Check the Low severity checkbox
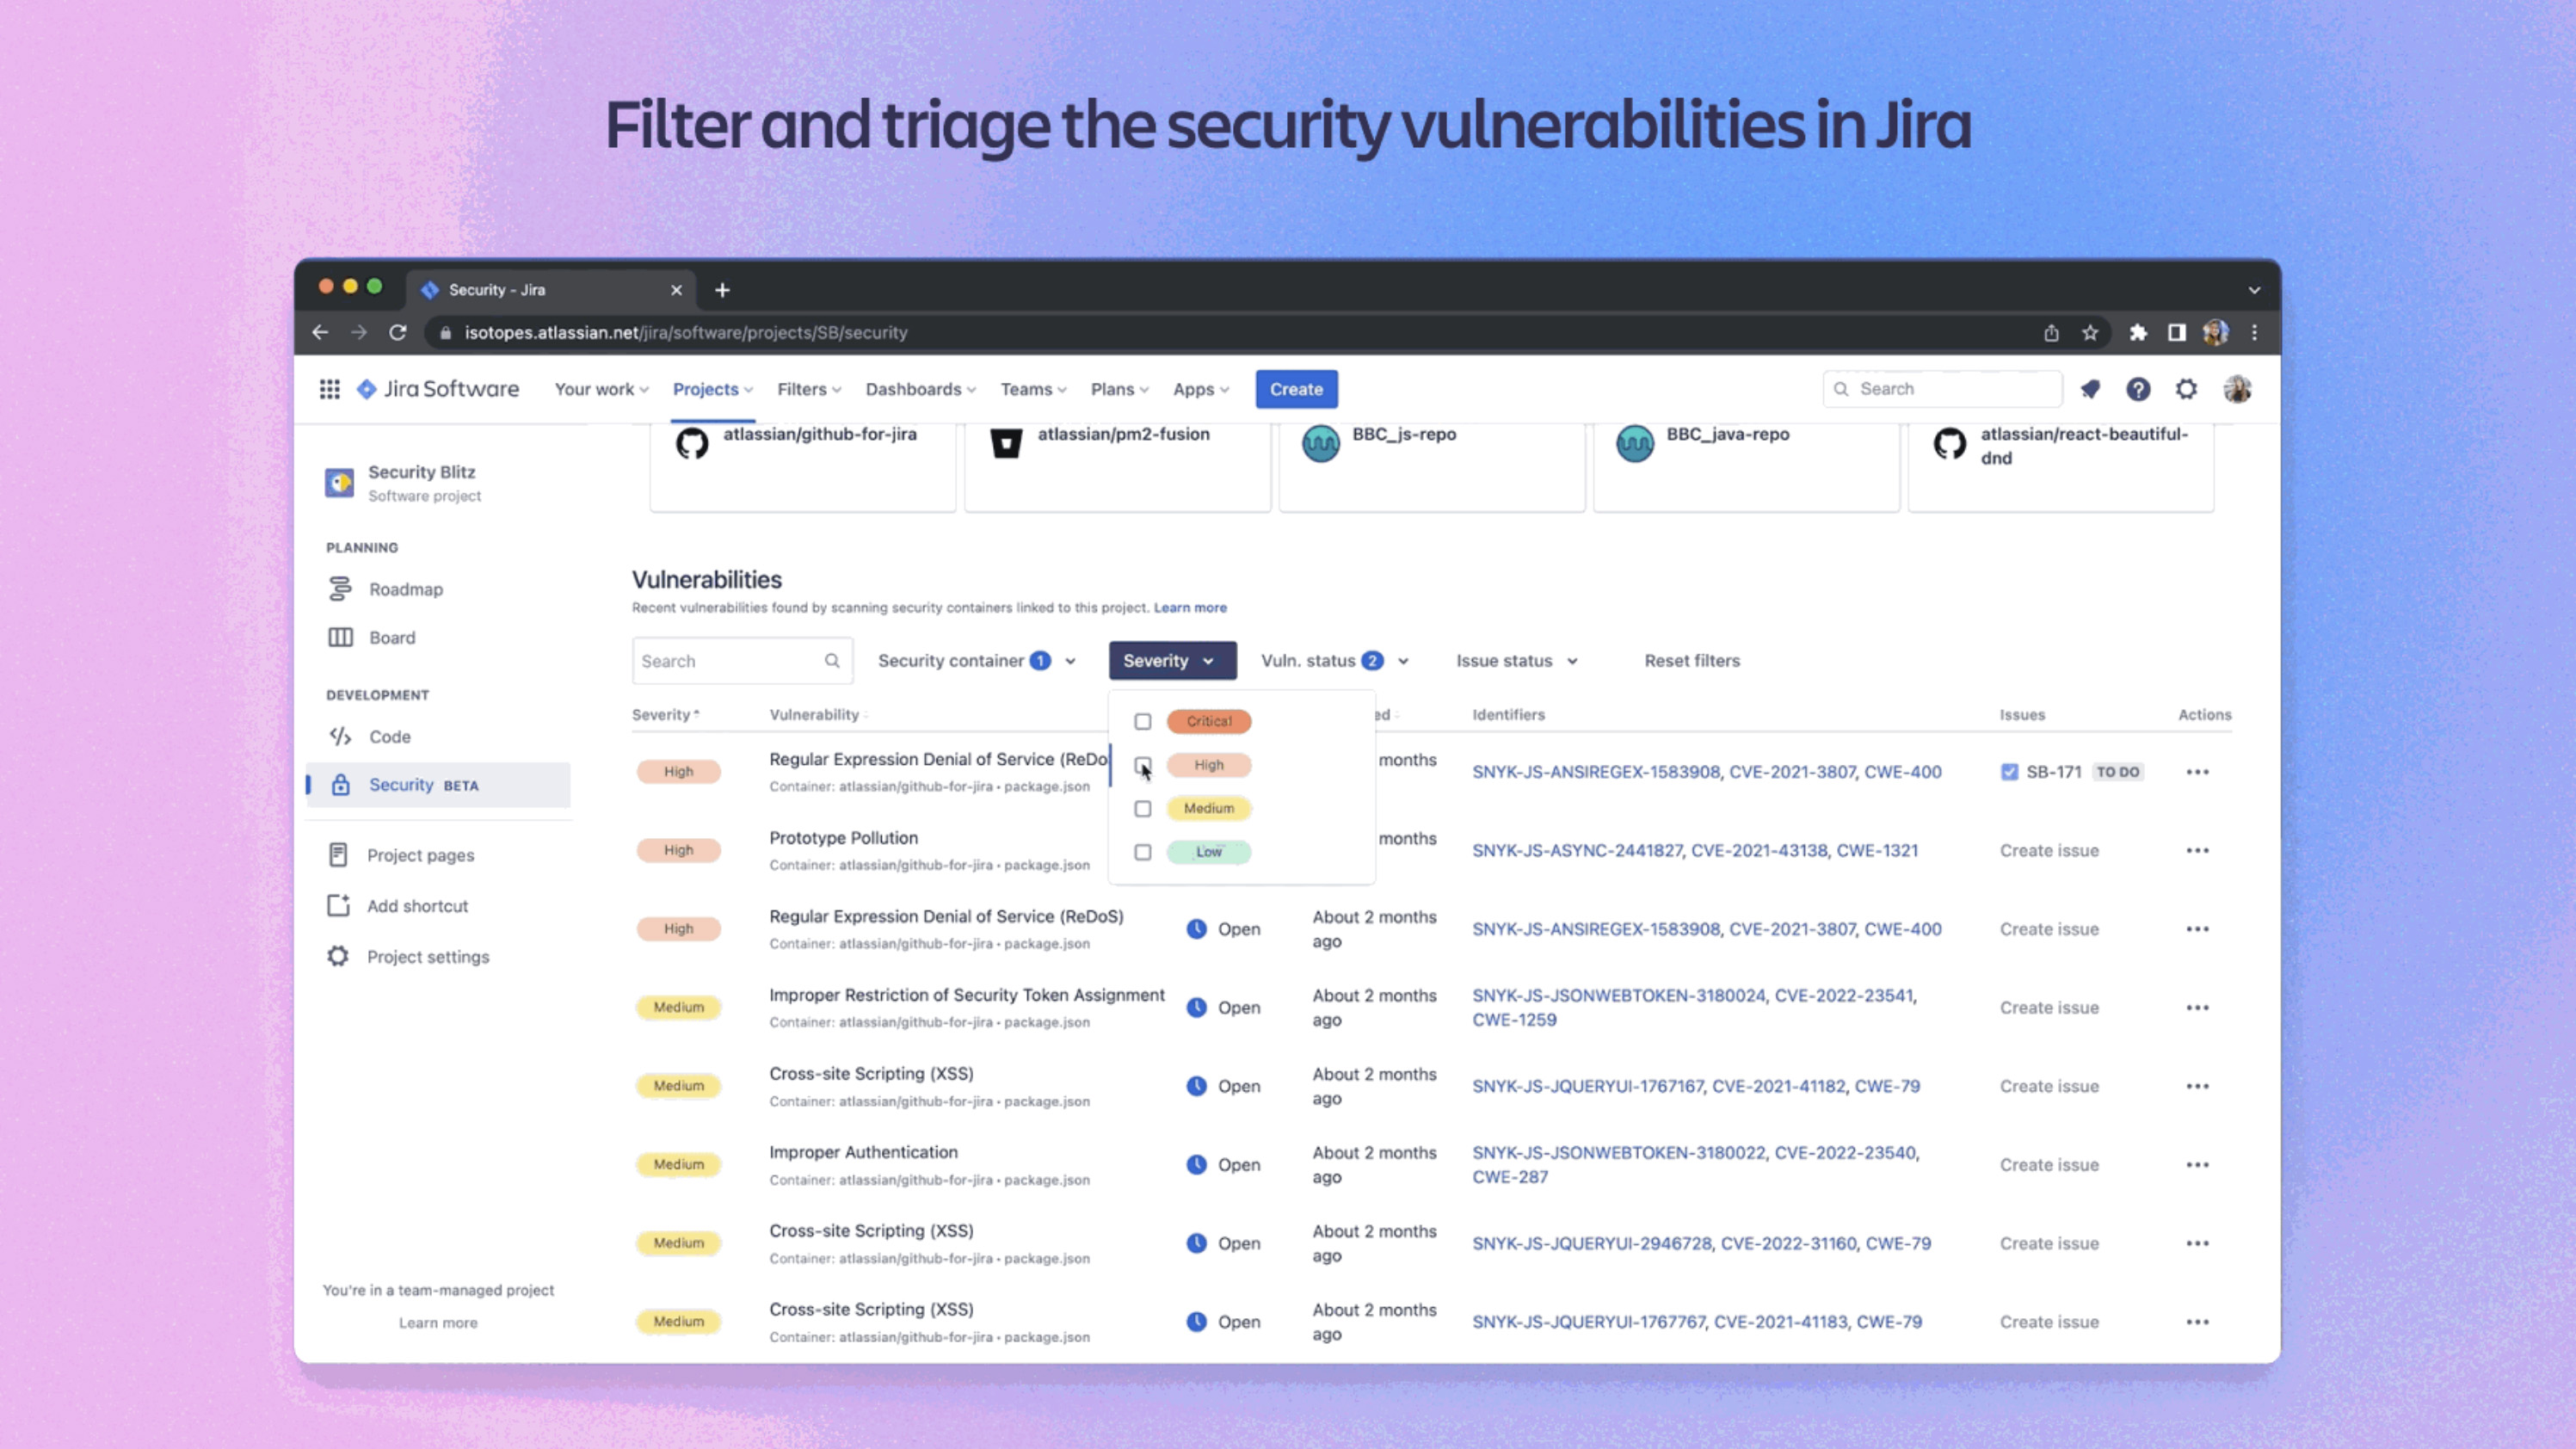The image size is (2576, 1449). click(x=1142, y=852)
